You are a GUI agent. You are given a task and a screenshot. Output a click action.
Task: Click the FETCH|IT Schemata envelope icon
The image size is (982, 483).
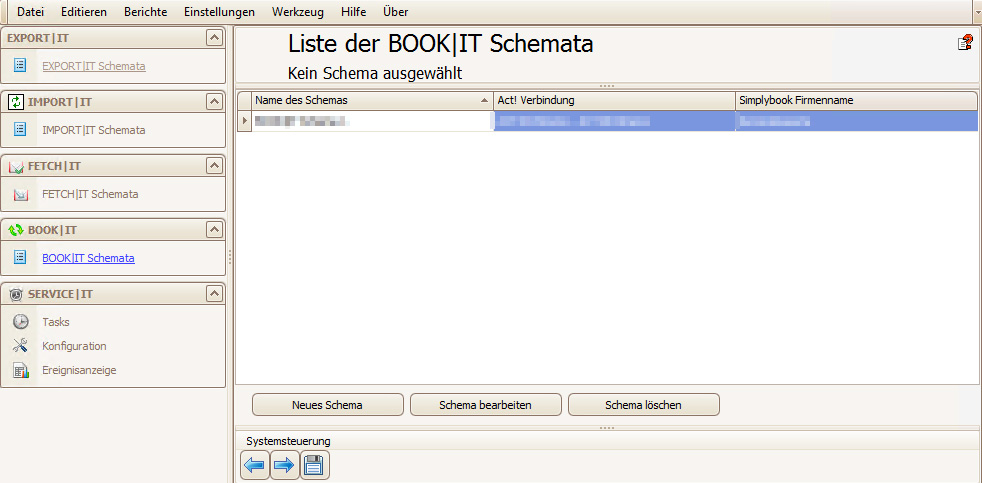21,195
